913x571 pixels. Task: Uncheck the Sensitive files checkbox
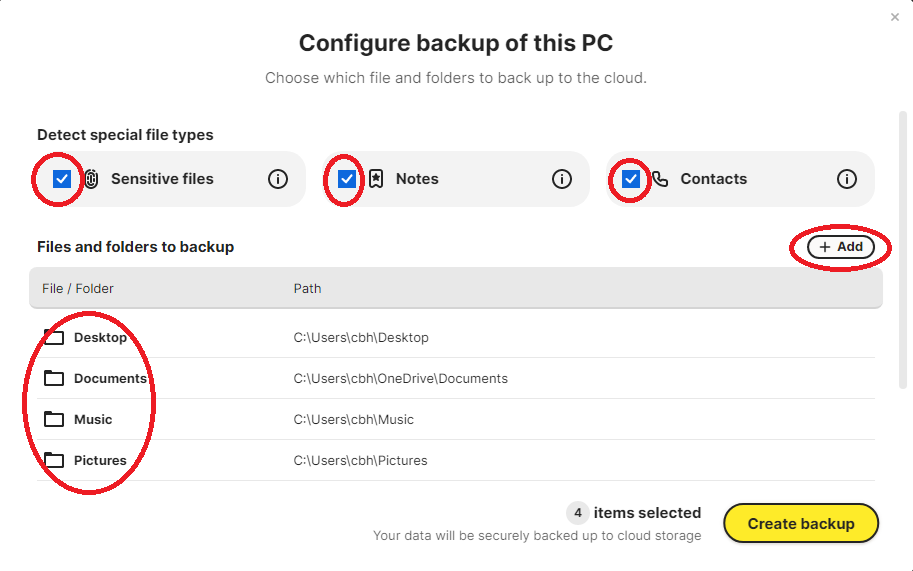pyautogui.click(x=62, y=179)
